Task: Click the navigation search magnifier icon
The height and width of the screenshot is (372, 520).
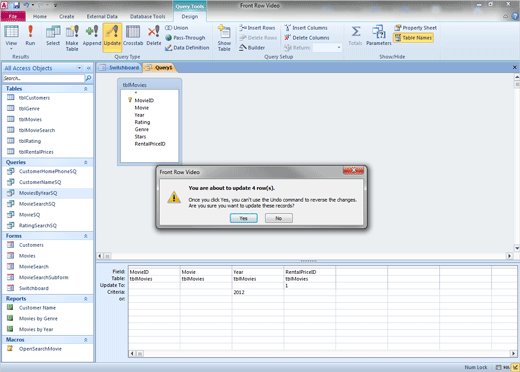Action: [x=88, y=78]
